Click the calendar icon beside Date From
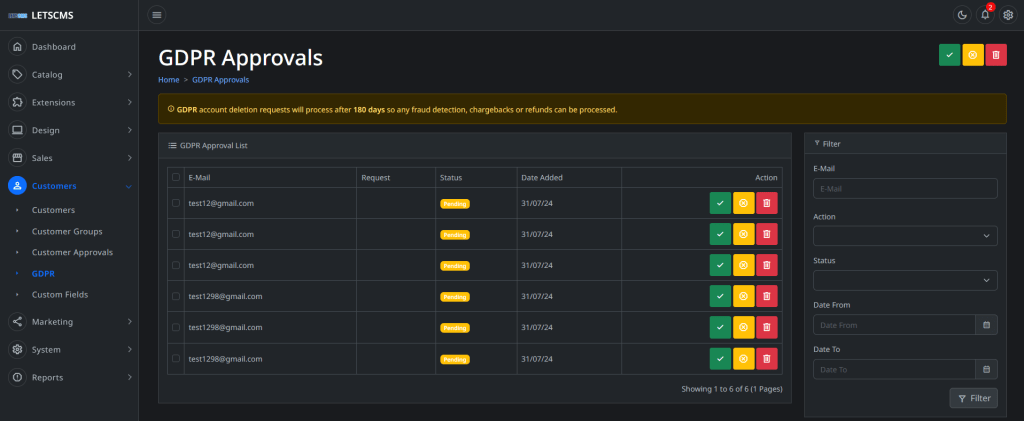This screenshot has width=1024, height=421. pos(986,325)
